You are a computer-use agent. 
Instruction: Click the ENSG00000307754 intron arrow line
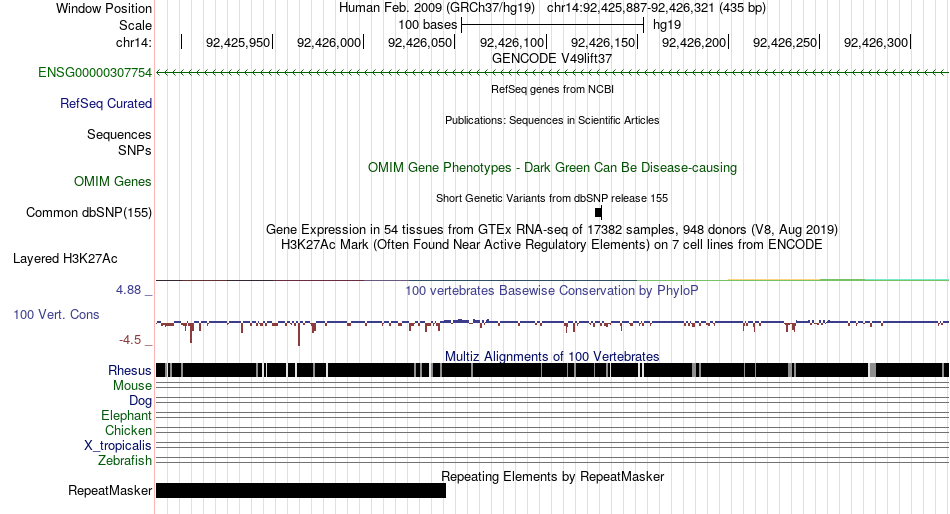552,73
